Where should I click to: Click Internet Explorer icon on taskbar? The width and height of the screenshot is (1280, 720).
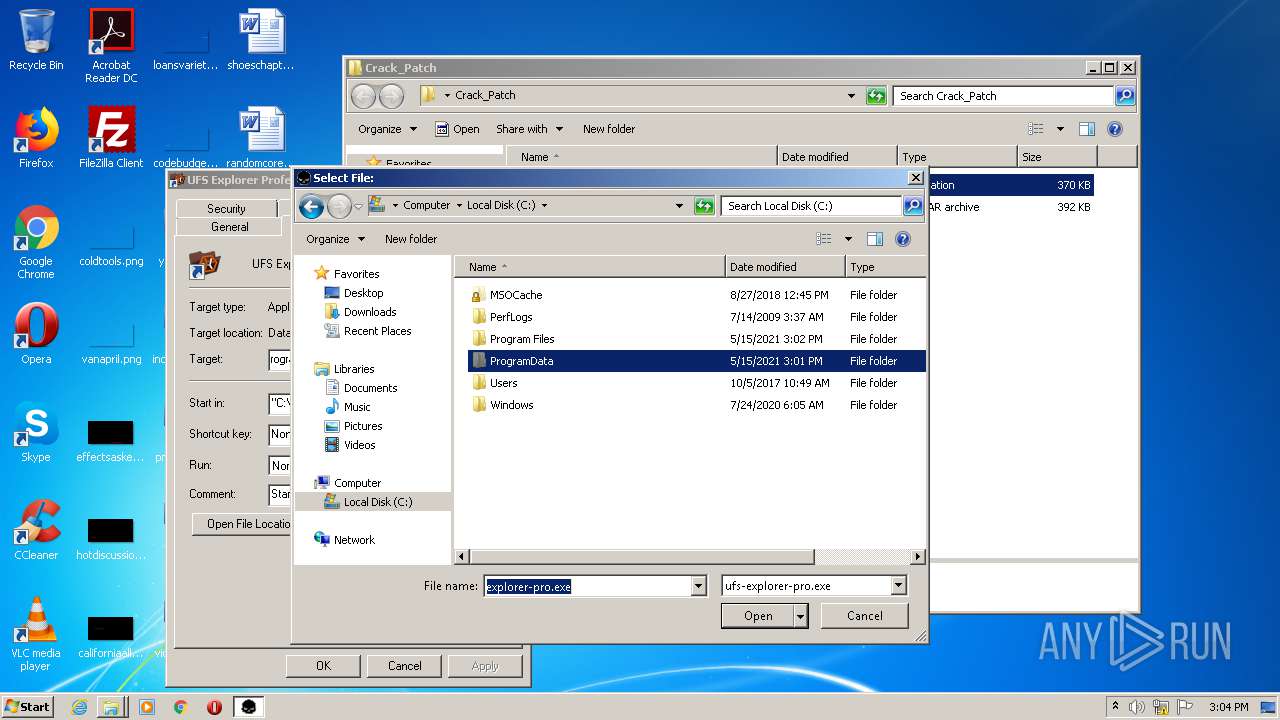(79, 707)
